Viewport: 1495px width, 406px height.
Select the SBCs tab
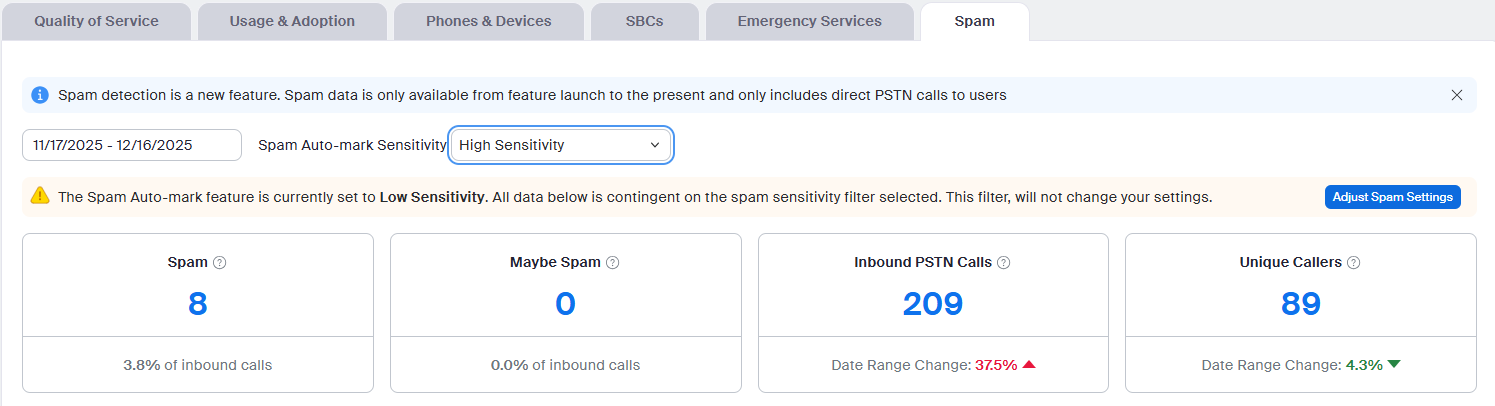pyautogui.click(x=644, y=21)
